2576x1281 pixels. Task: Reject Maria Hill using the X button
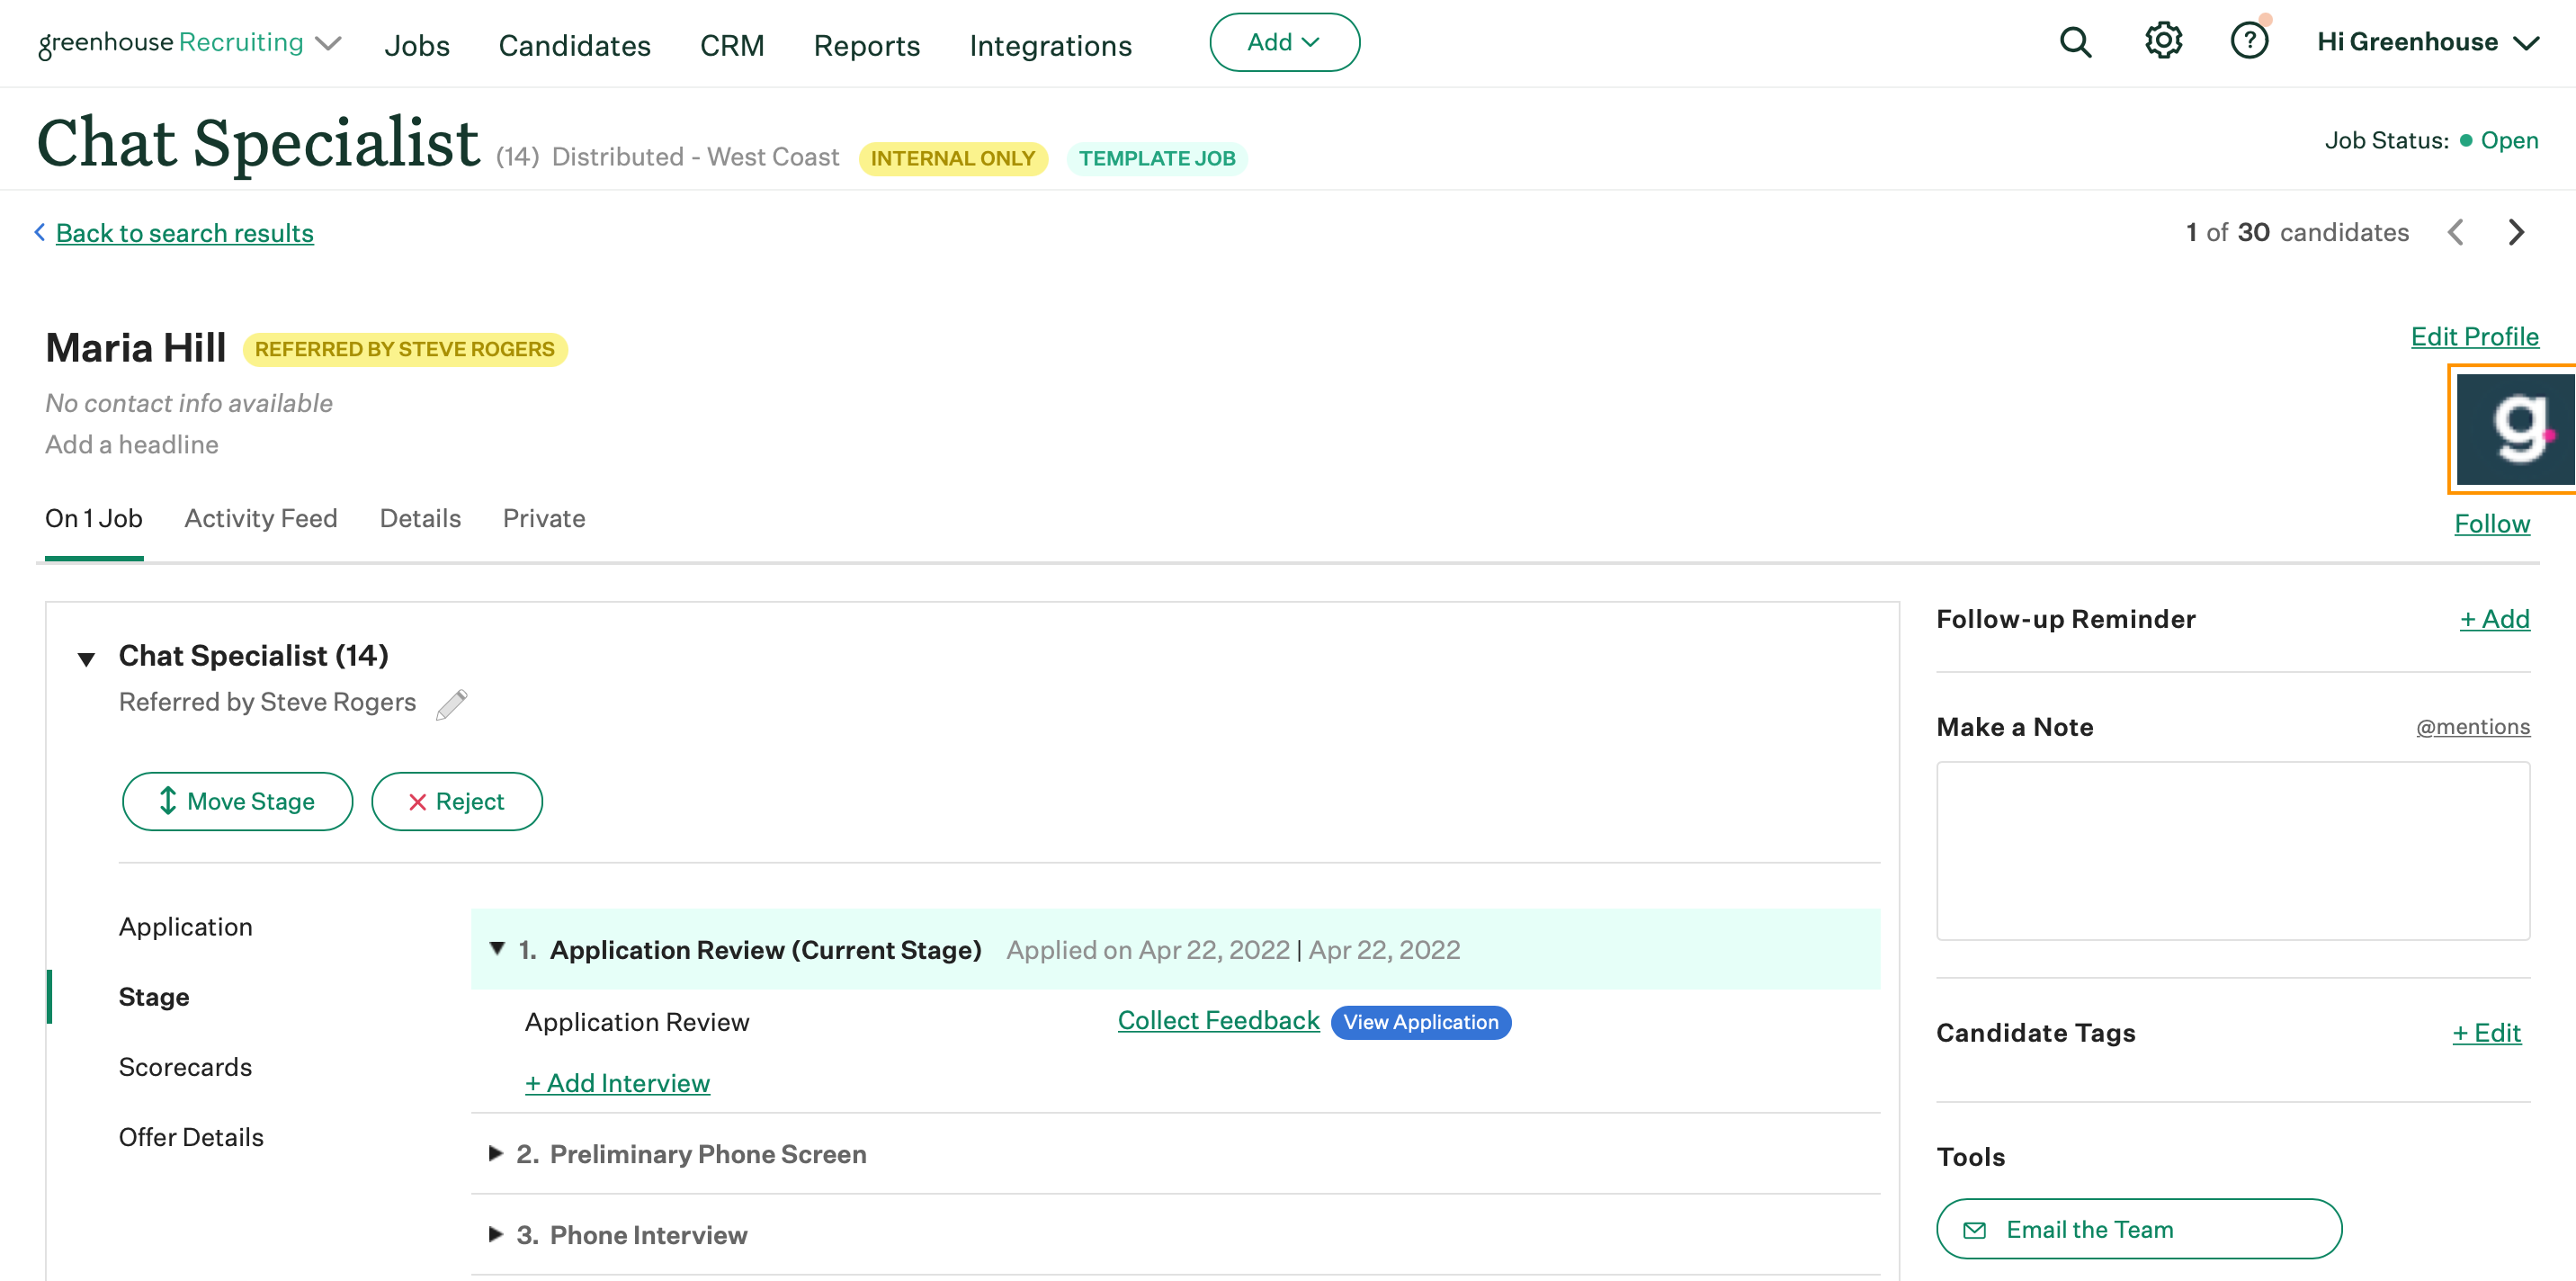point(457,801)
